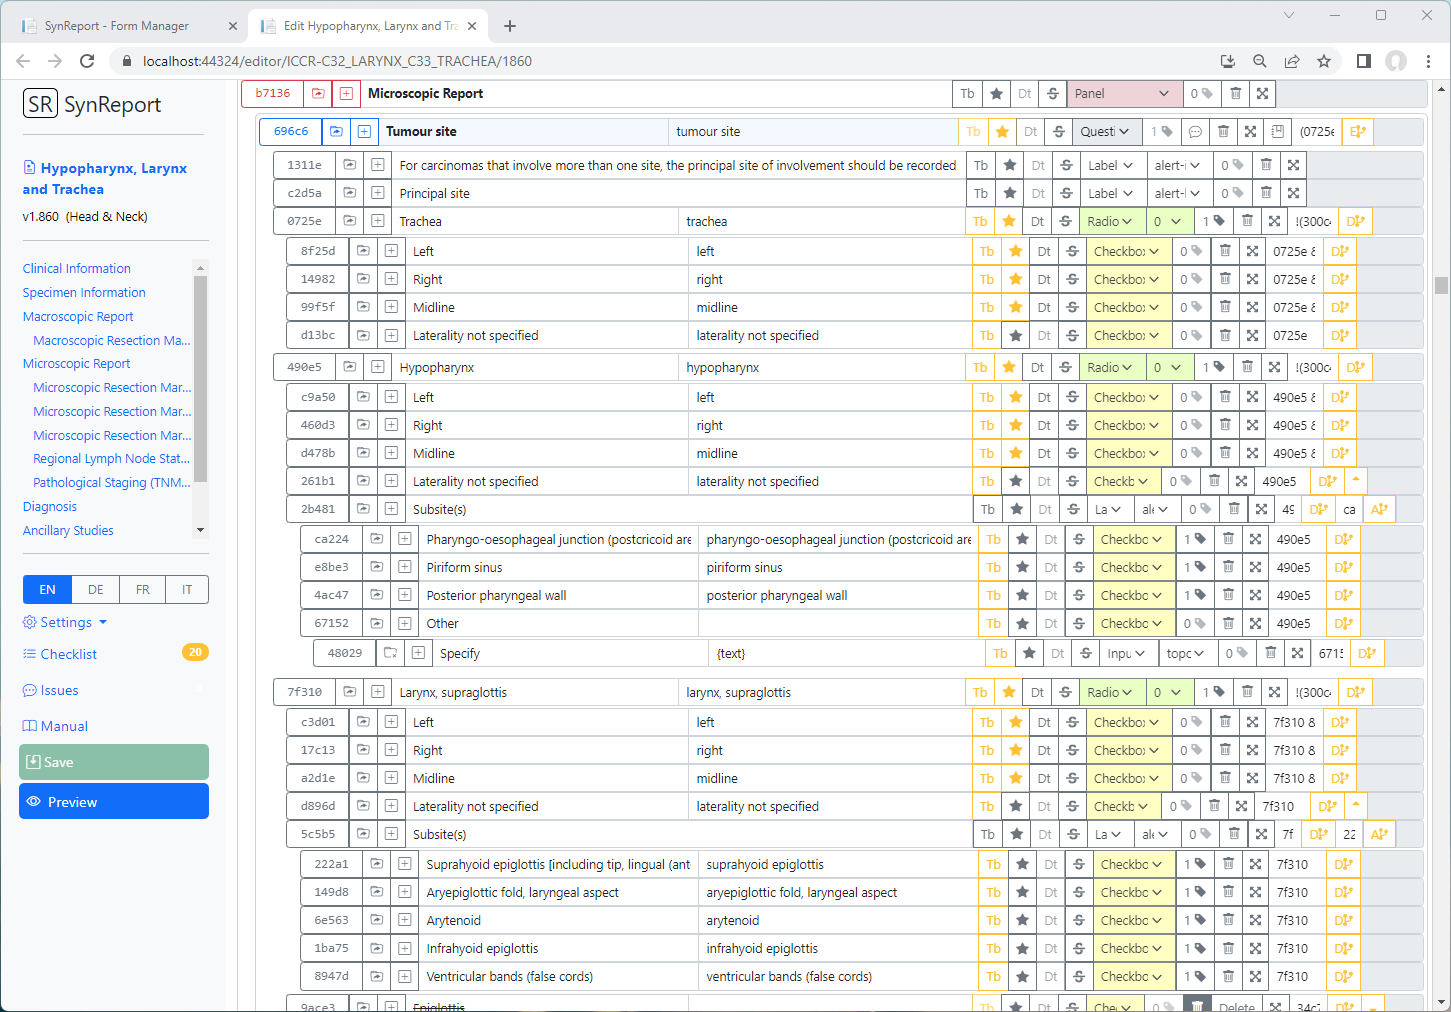Switch to the SynReport - Form Manager tab
This screenshot has height=1012, width=1451.
click(x=120, y=26)
